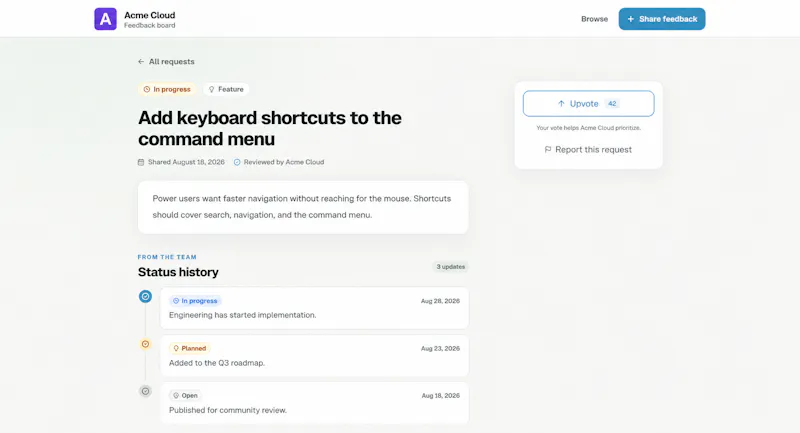Click the FROM THE TEAM label
Viewport: 800px width, 433px height.
tap(167, 257)
